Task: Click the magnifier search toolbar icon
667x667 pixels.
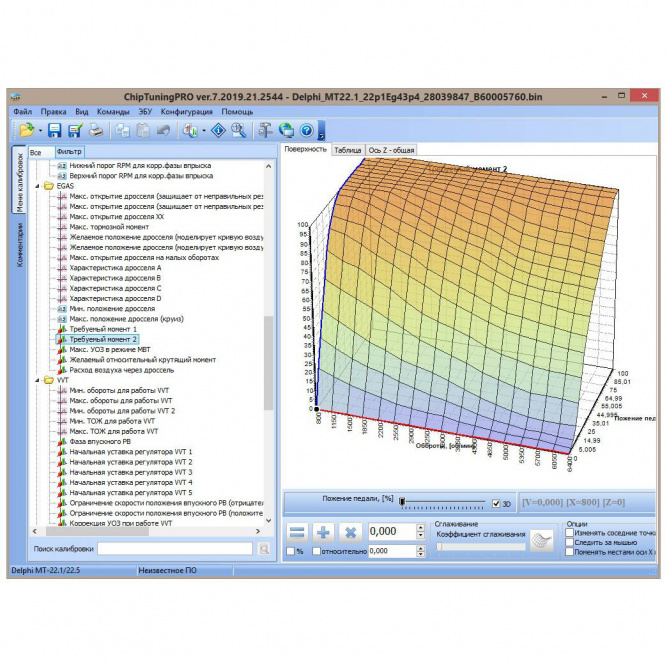Action: (239, 130)
